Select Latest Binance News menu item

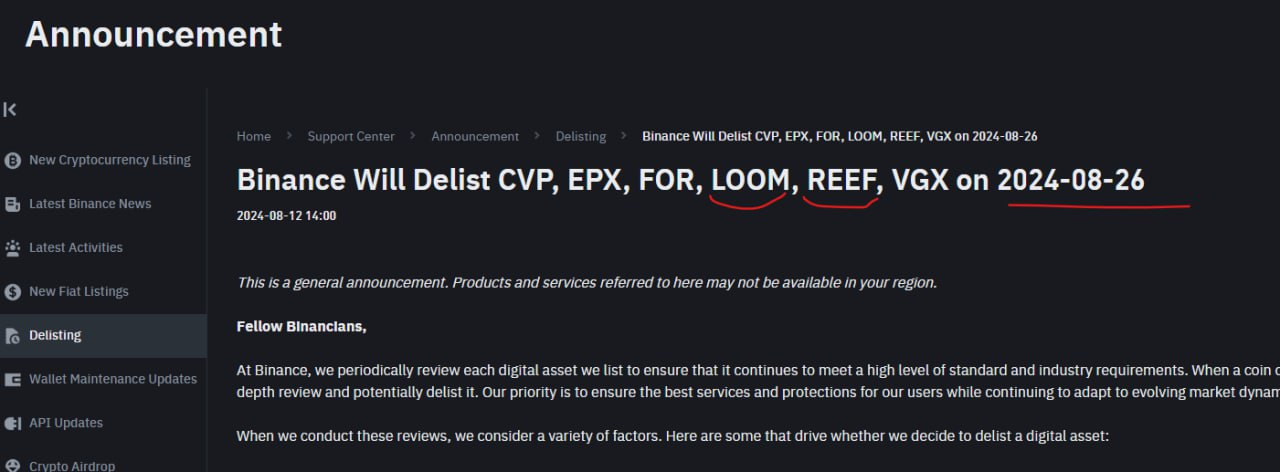(x=90, y=204)
